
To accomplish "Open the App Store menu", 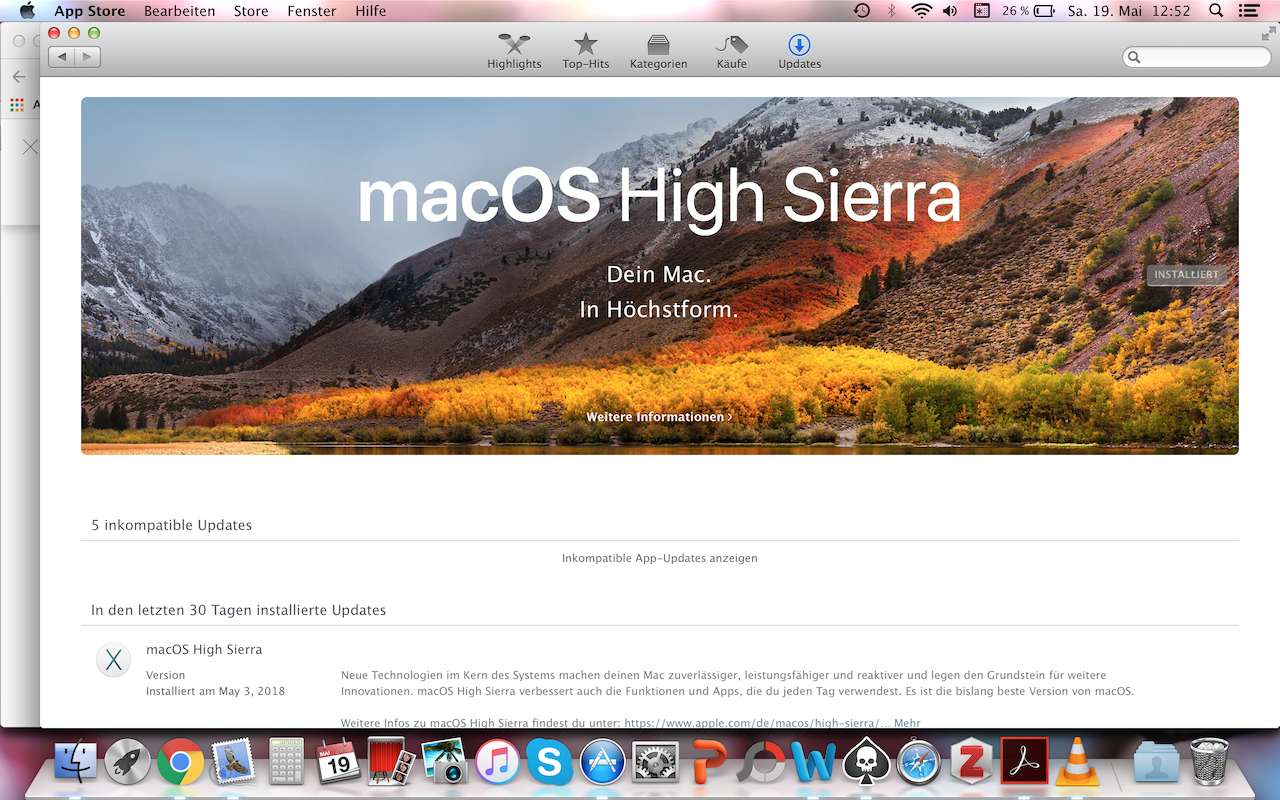I will tap(89, 11).
